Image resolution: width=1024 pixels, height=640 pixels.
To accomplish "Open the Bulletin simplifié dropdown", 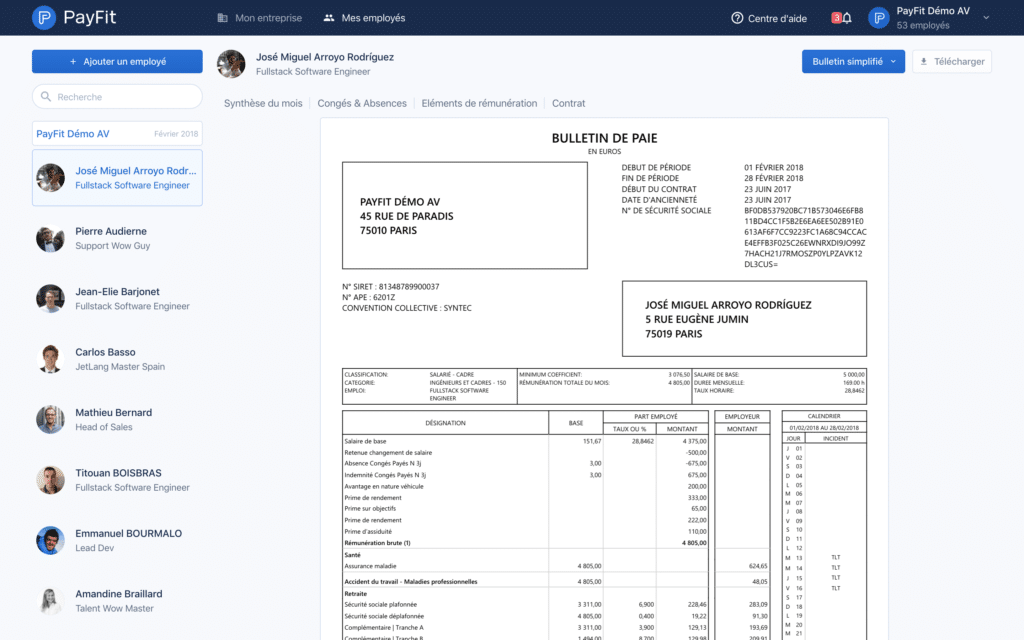I will tap(851, 61).
